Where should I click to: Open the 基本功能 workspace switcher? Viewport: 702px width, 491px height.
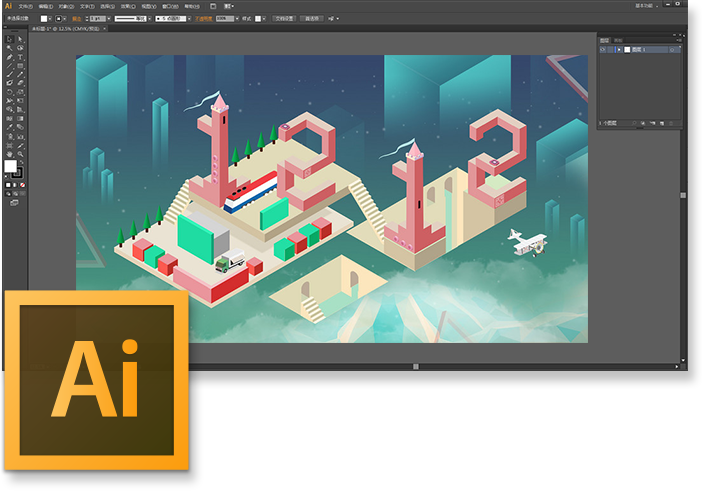(x=646, y=5)
